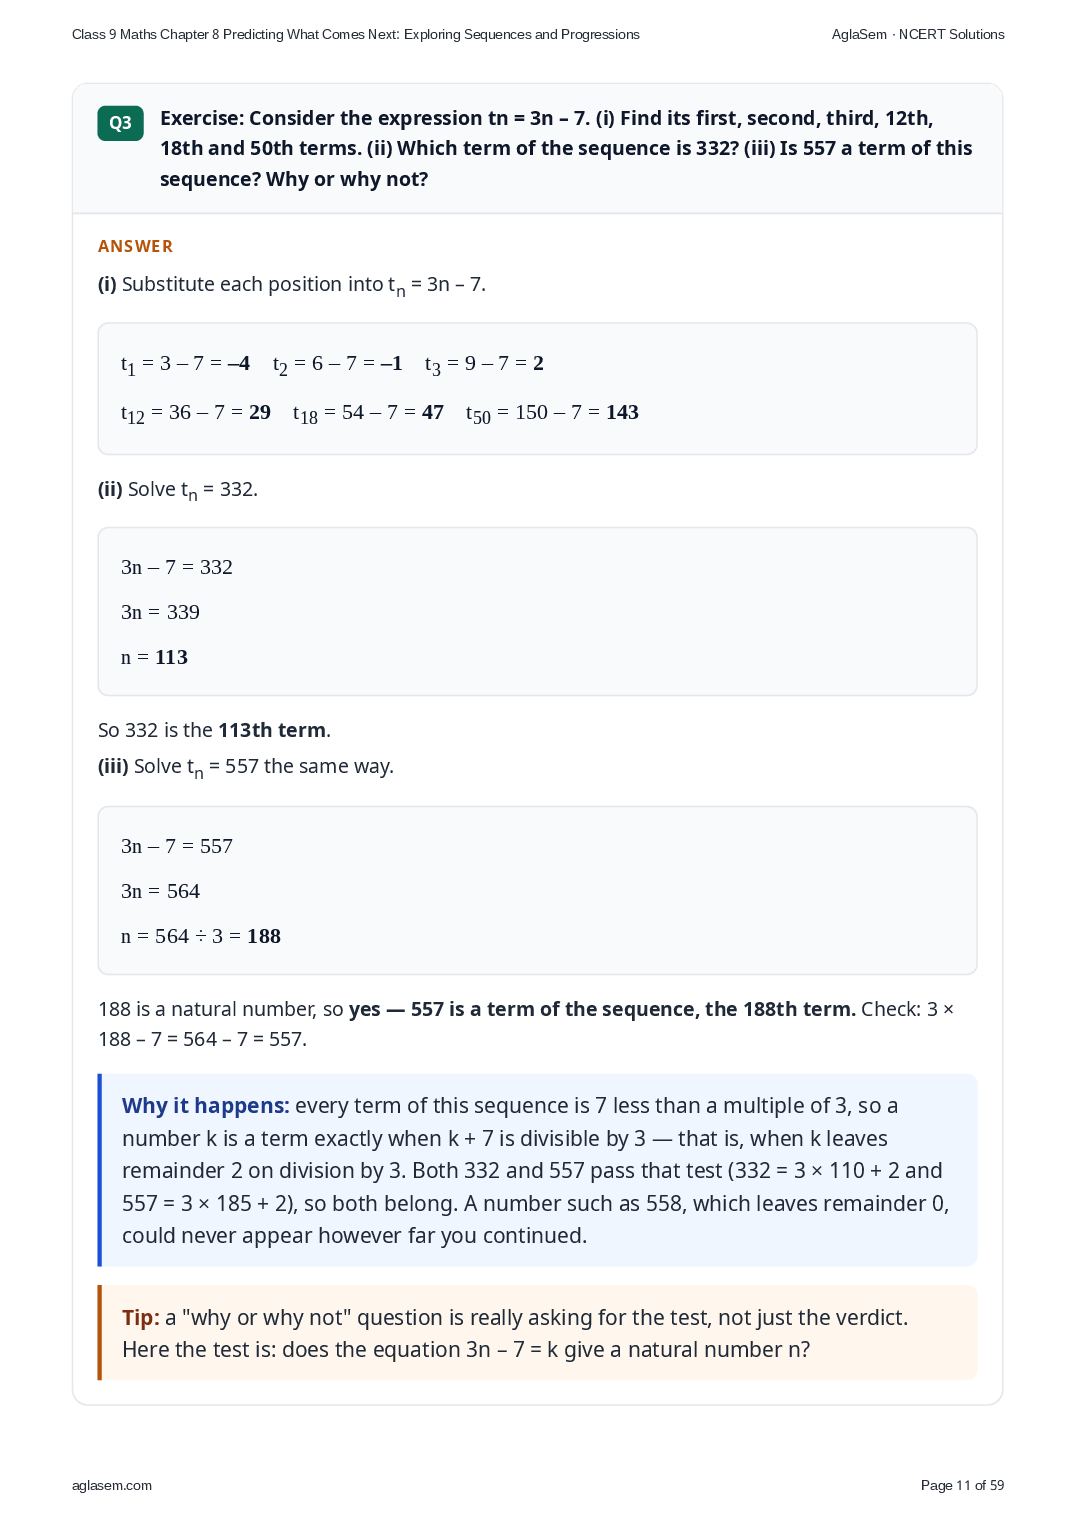Click the result n = 564 ÷ 3 = 188

201,936
